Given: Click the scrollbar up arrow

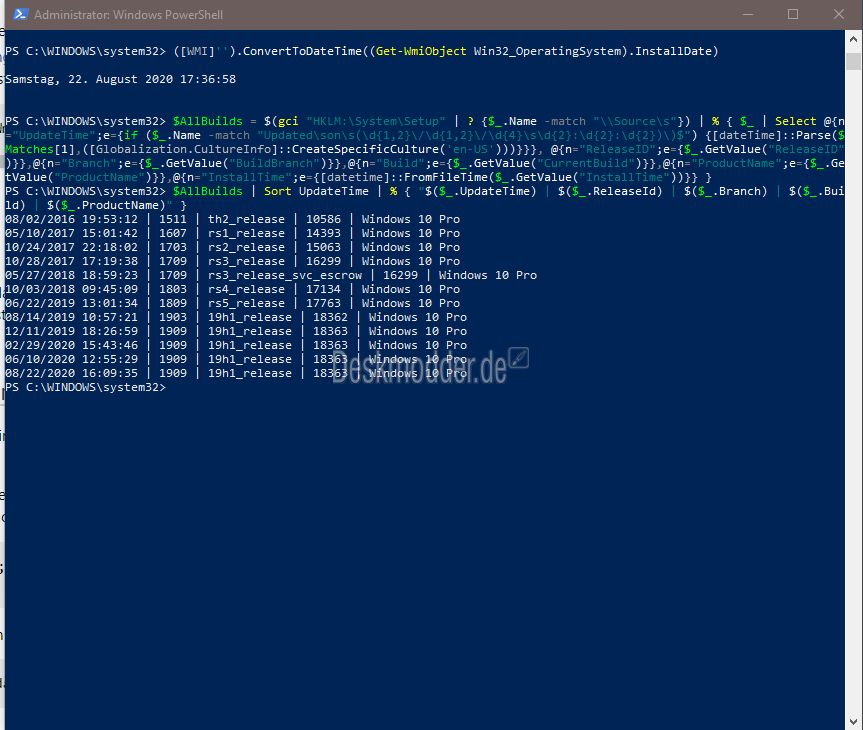Looking at the screenshot, I should pyautogui.click(x=854, y=39).
